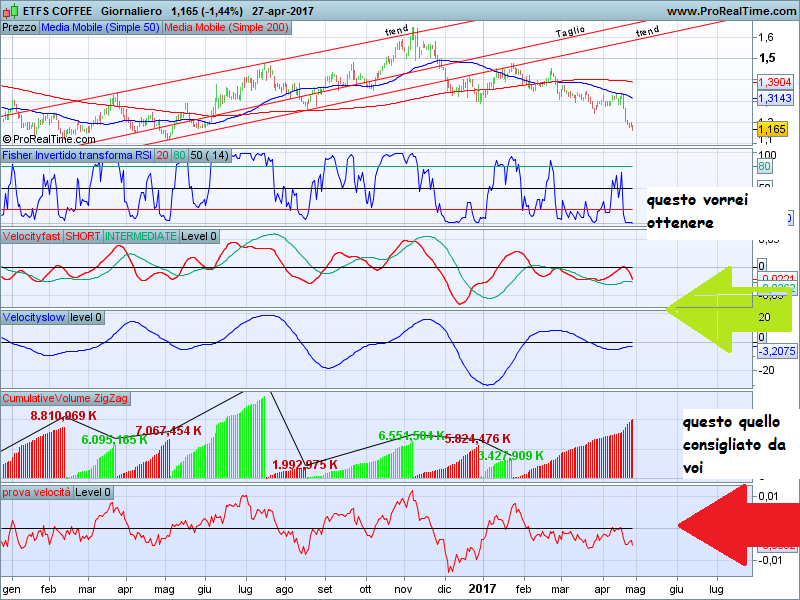Click Level 0 label in prova velocità panel

tap(93, 492)
